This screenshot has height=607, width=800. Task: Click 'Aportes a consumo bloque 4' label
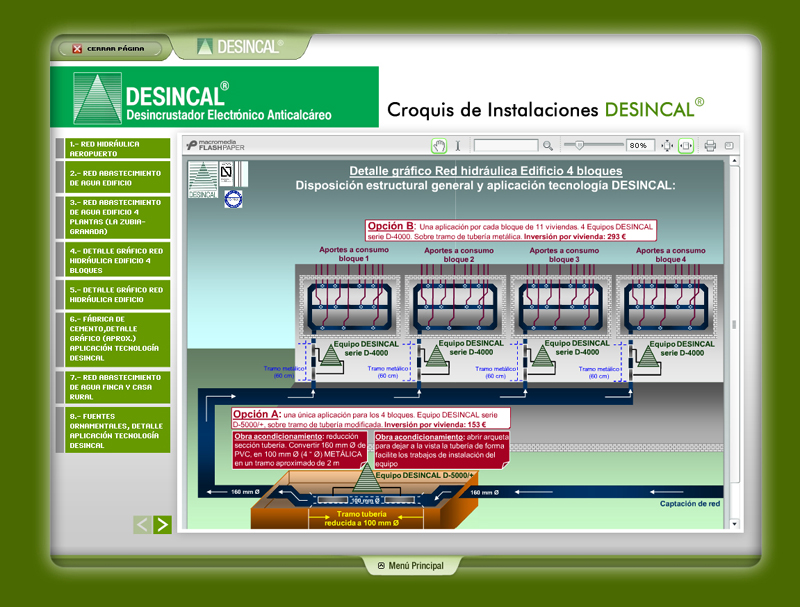(670, 255)
